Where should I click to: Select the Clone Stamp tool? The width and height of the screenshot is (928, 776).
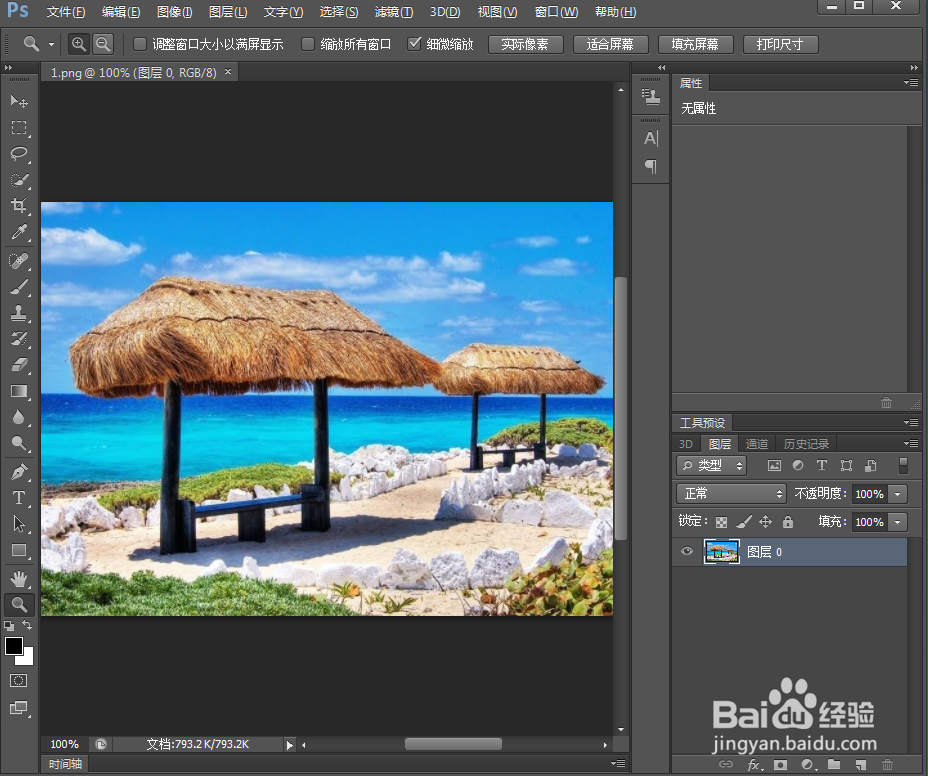click(19, 313)
